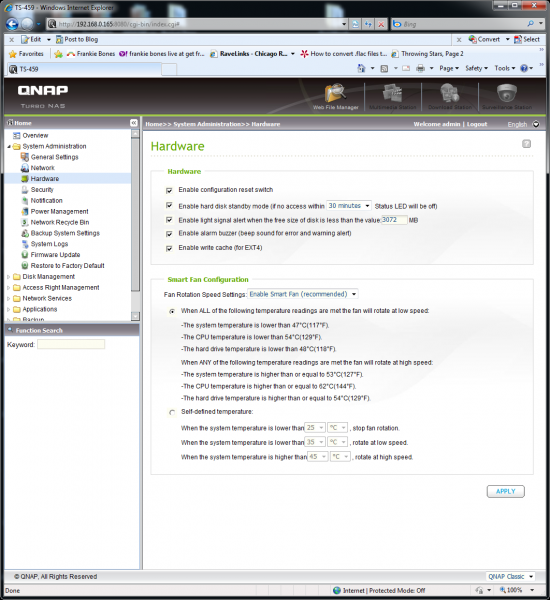Viewport: 550px width, 600px height.
Task: Click the Print icon in command bar
Action: [x=420, y=68]
